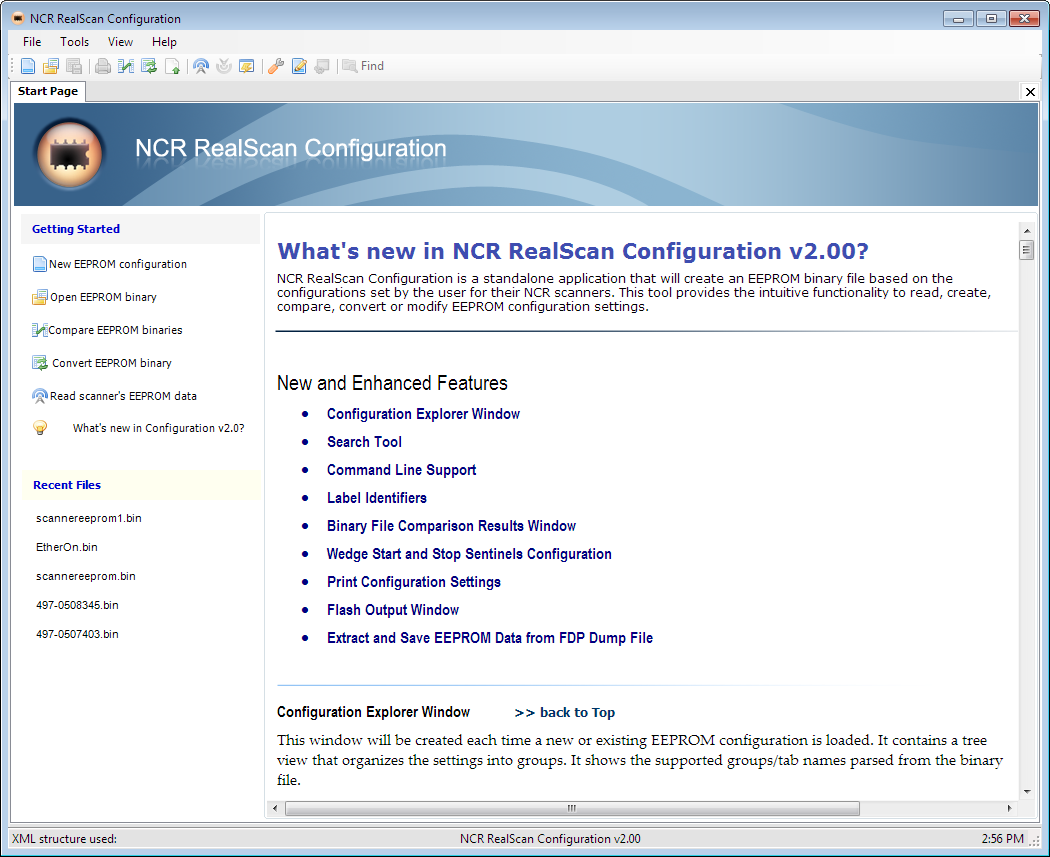Open the Tools menu

pyautogui.click(x=74, y=42)
